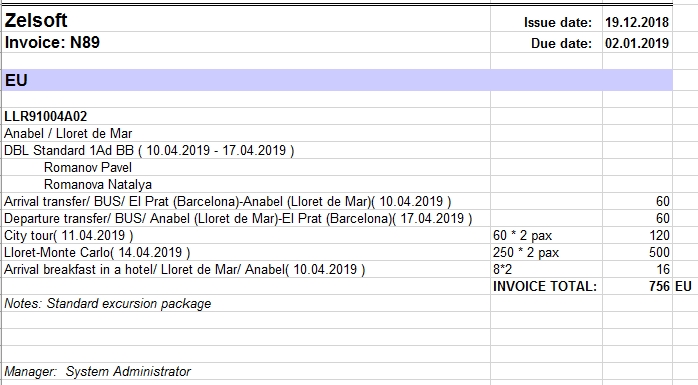This screenshot has width=698, height=385.
Task: Click the arrival transfer amount 60
Action: (662, 202)
